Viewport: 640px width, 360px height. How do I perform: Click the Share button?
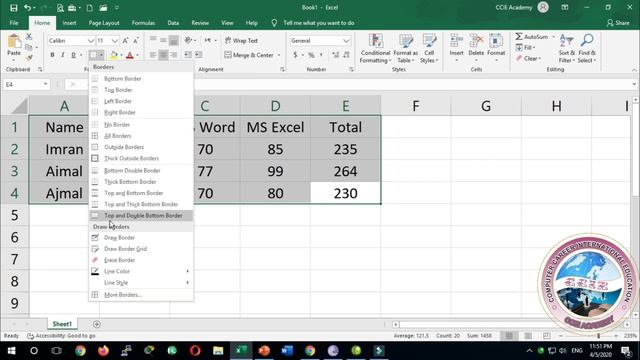tap(618, 23)
